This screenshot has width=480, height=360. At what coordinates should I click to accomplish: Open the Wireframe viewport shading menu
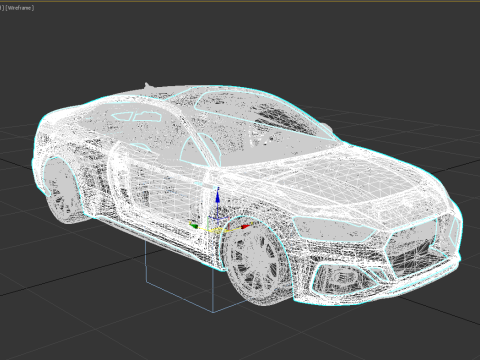[x=20, y=8]
